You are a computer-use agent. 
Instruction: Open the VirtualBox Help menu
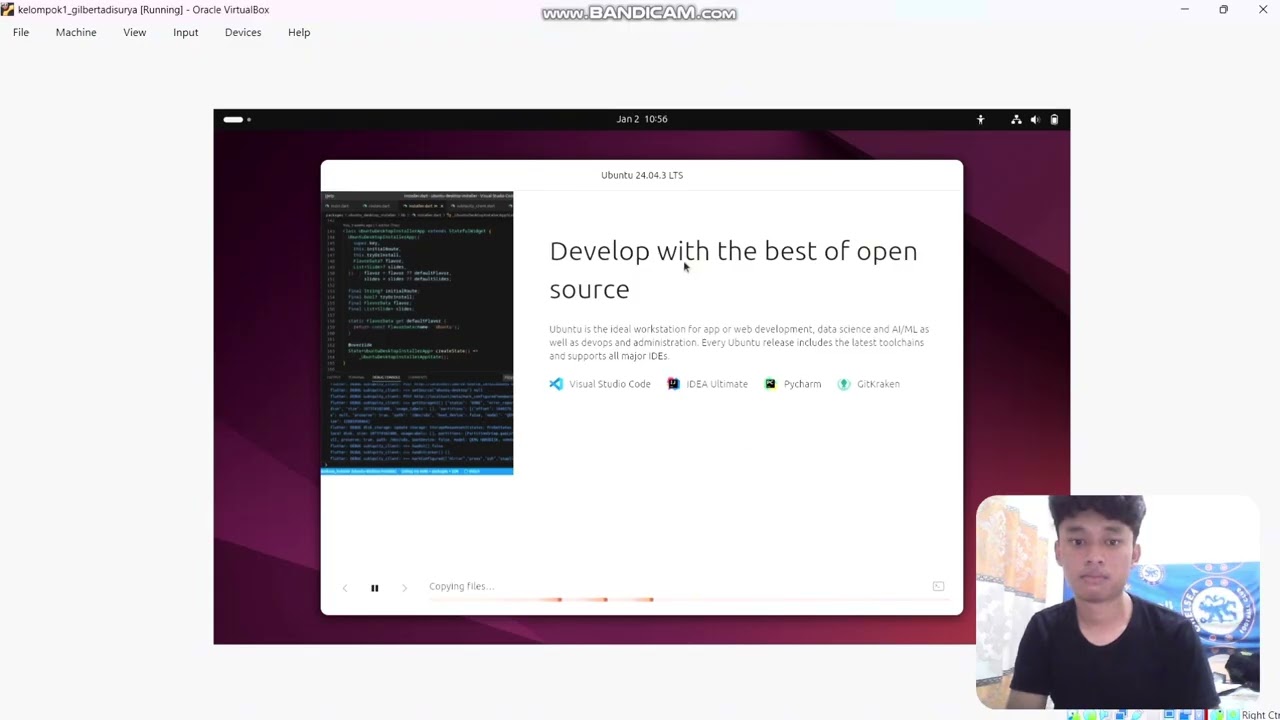coord(299,32)
